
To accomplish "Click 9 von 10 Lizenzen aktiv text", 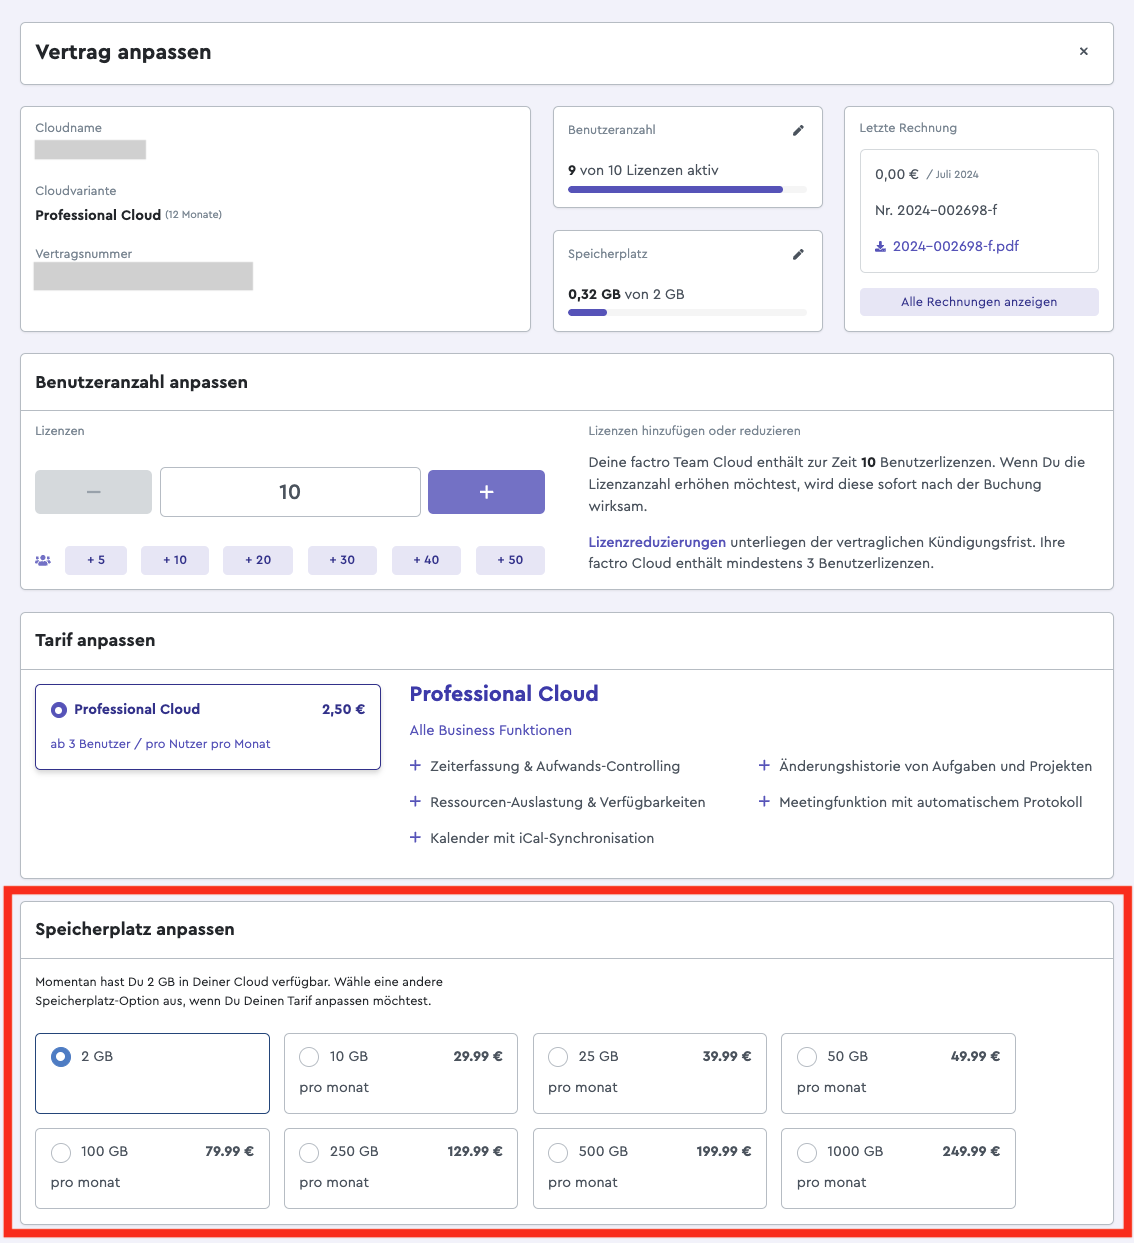I will point(643,170).
